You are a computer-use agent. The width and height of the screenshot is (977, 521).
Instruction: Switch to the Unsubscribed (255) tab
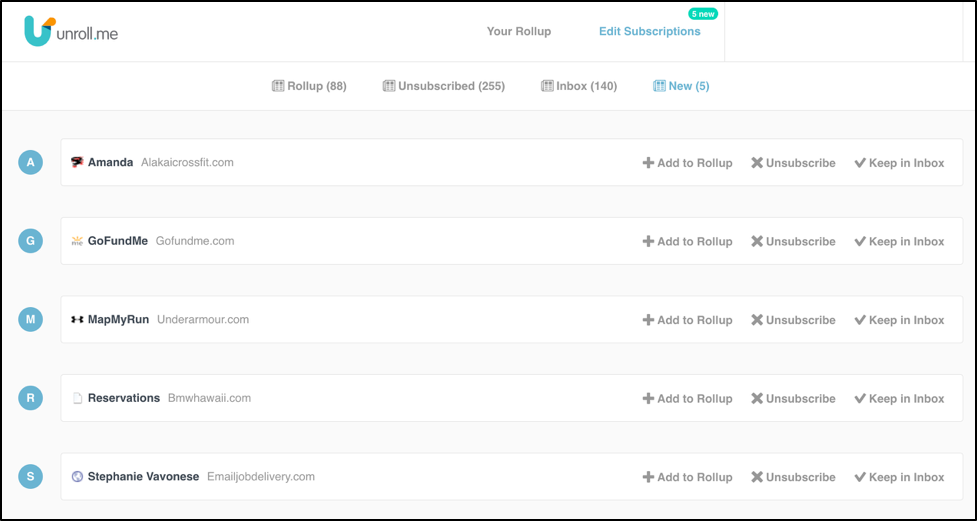(x=443, y=86)
